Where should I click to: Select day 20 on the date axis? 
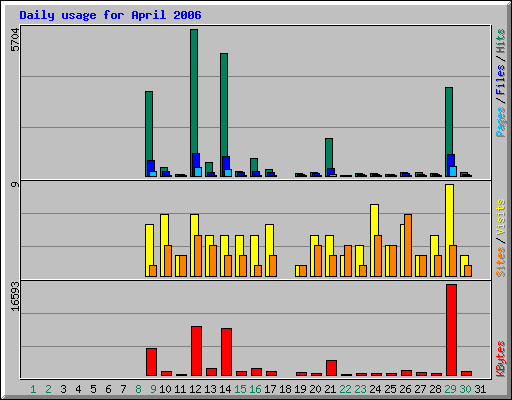click(315, 389)
